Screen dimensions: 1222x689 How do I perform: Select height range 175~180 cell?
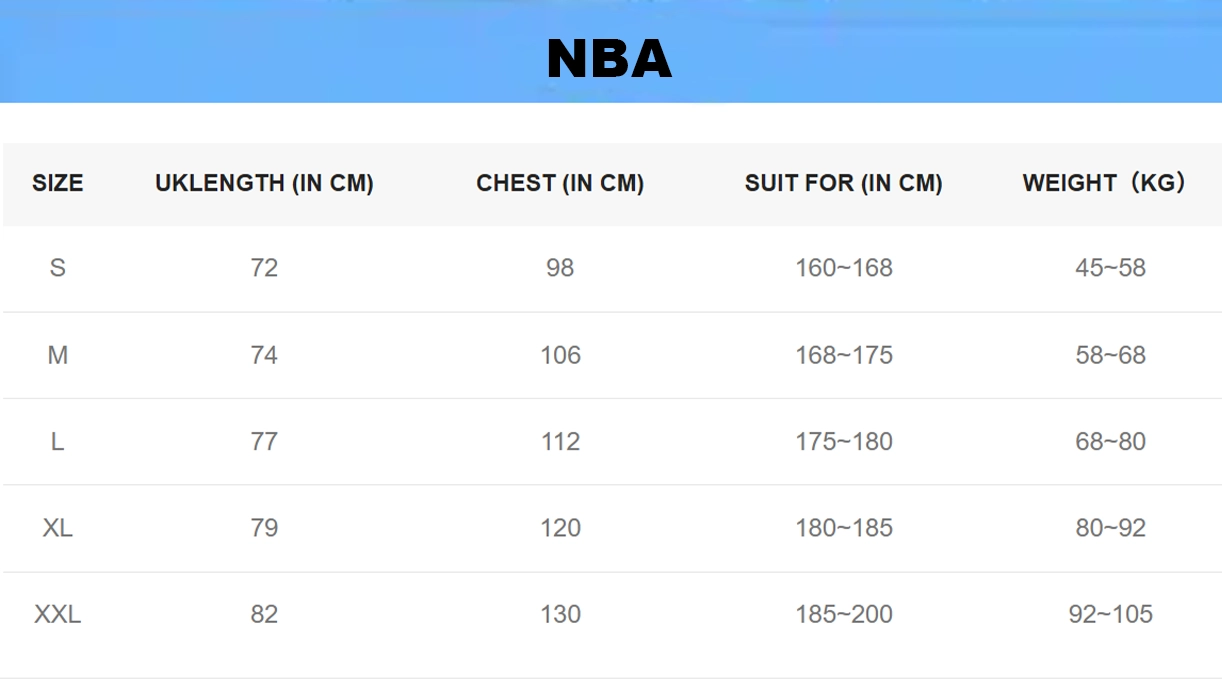point(843,442)
